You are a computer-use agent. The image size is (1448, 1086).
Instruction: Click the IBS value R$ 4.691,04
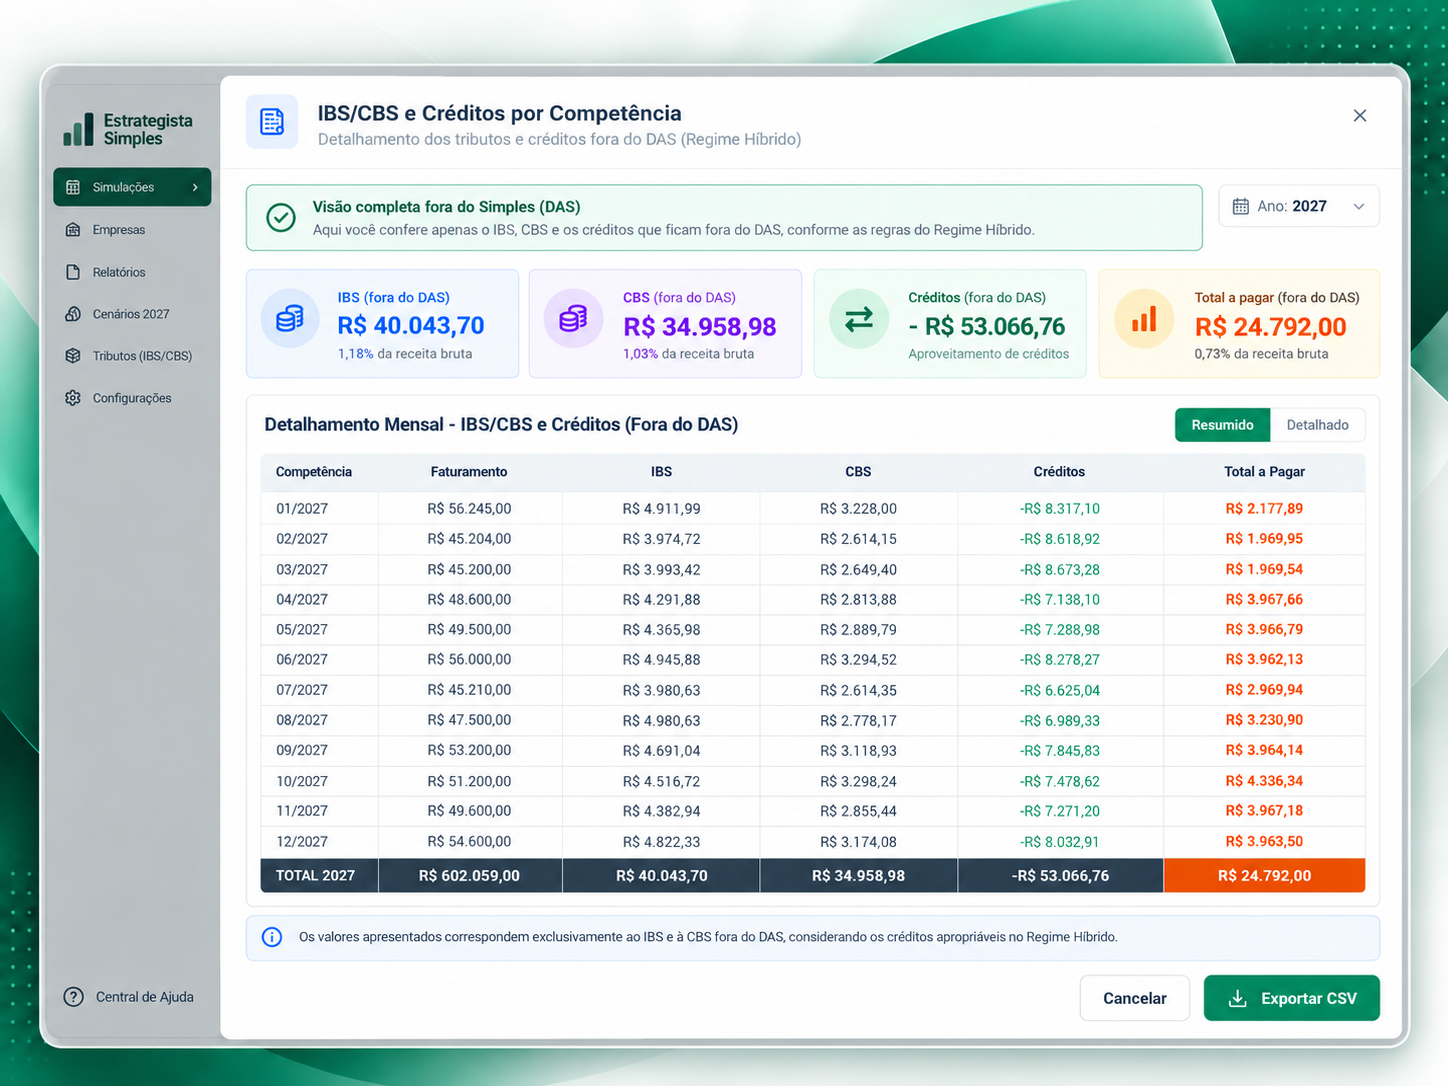coord(661,750)
